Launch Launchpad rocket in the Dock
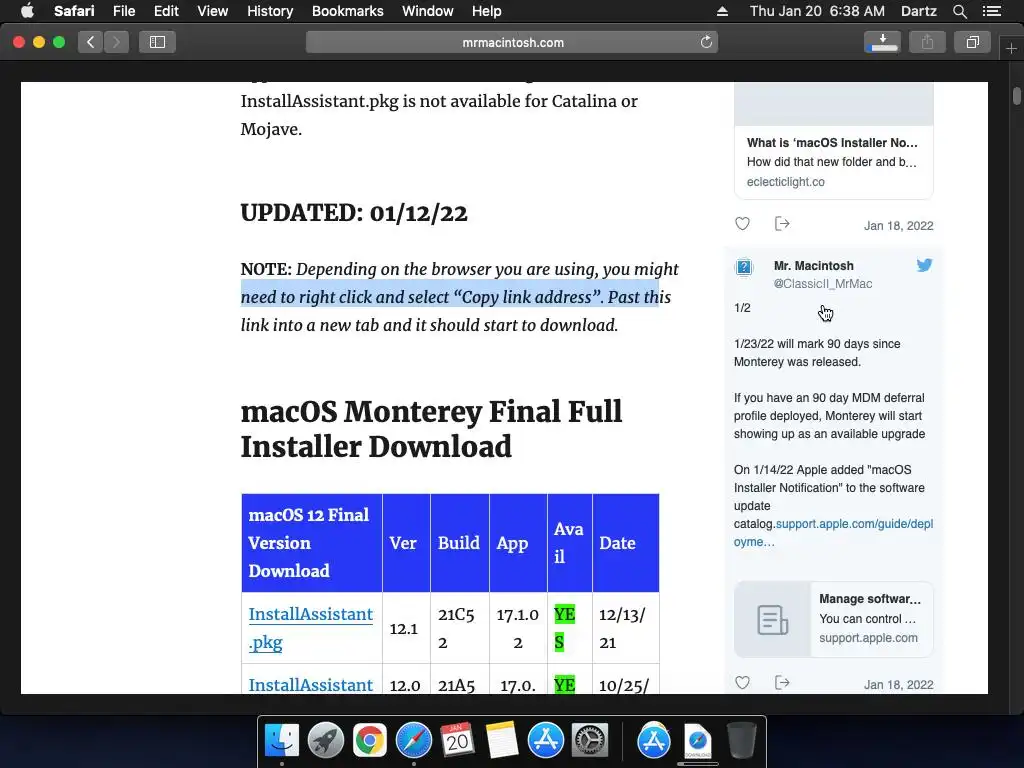The width and height of the screenshot is (1024, 768). (326, 740)
